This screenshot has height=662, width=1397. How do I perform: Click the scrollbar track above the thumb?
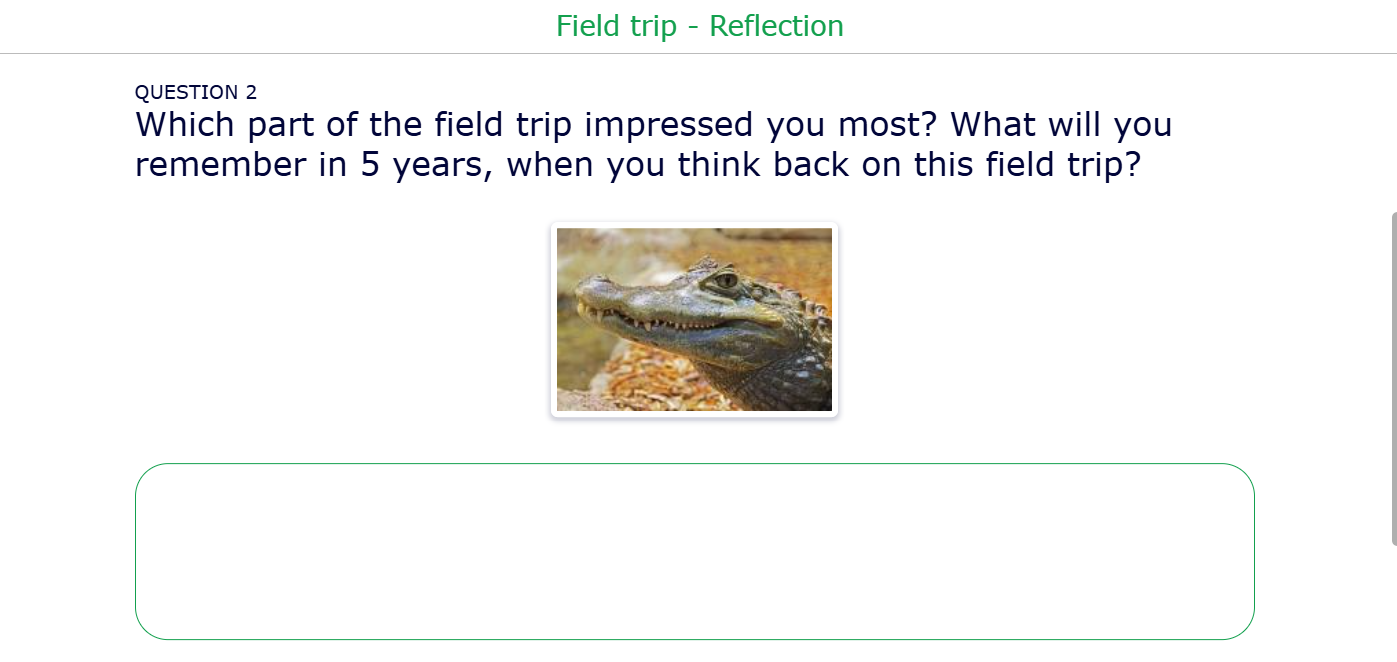(1393, 130)
